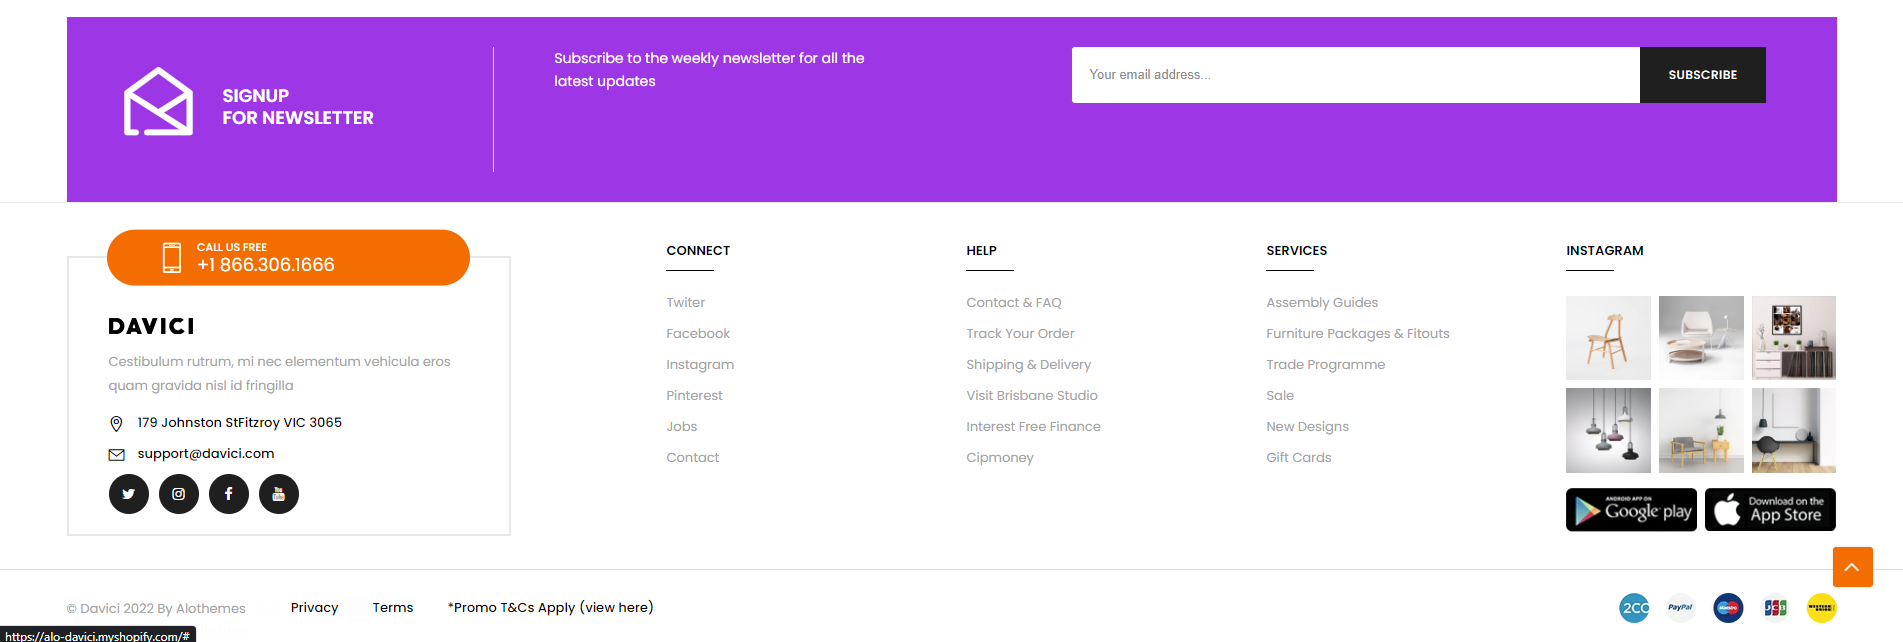Click the JCB payment icon
The image size is (1903, 642).
point(1775,607)
